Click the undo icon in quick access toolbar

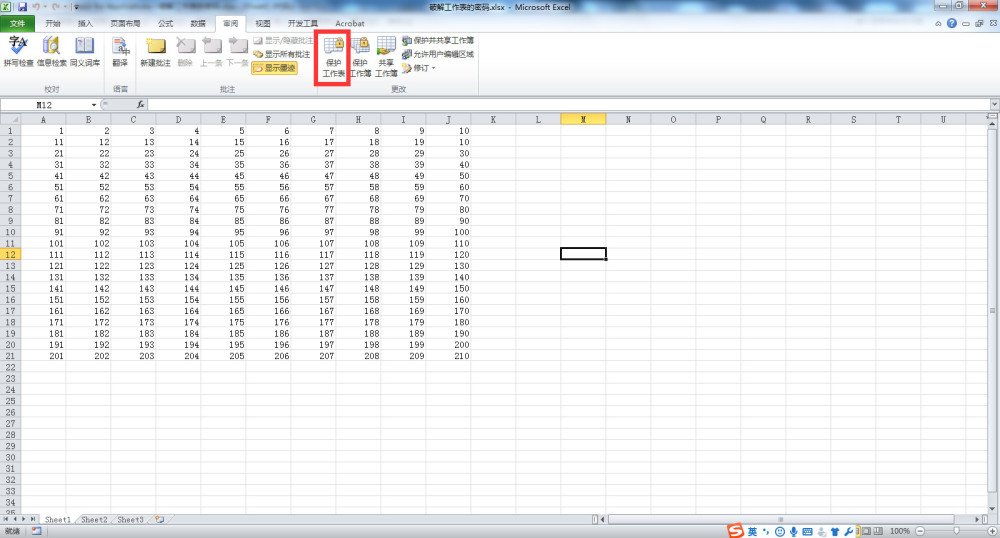[36, 7]
